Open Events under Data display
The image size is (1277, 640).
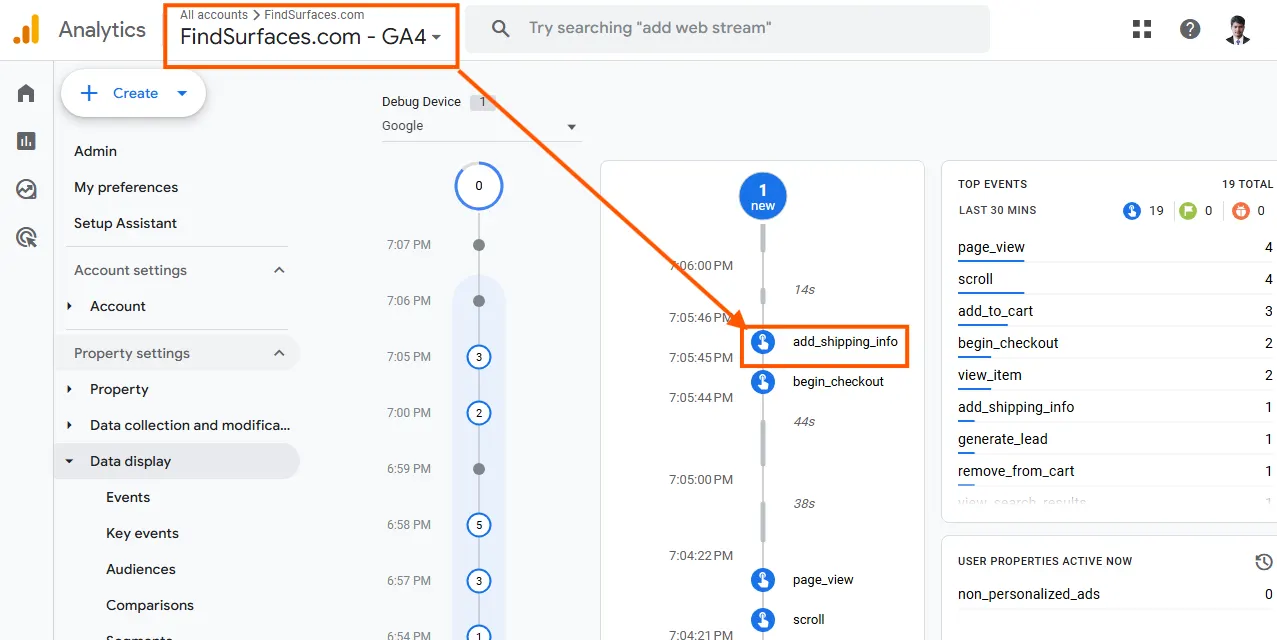pos(128,497)
